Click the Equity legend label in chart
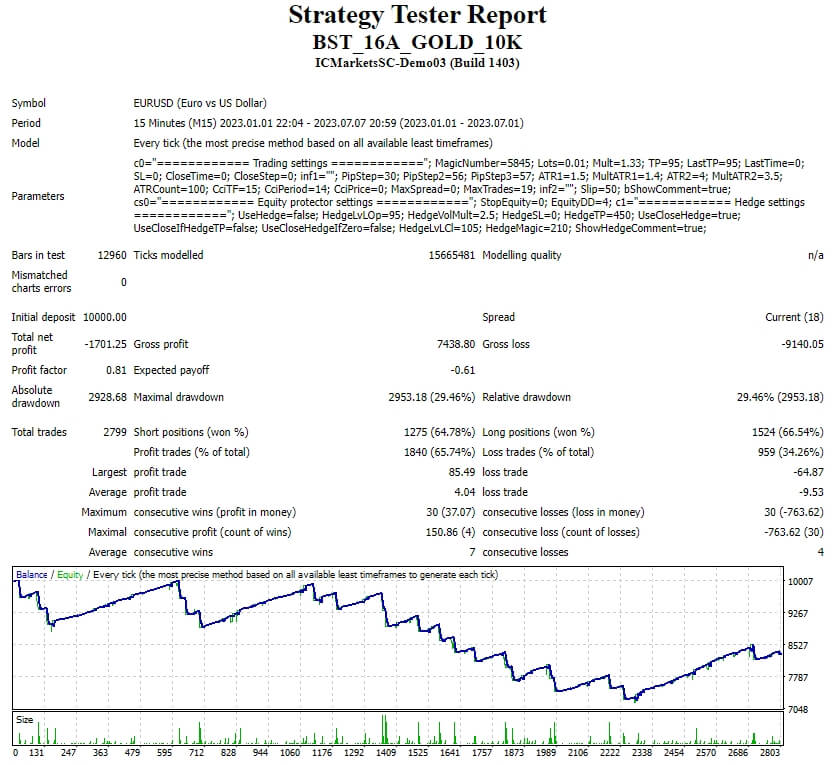Screen dimensions: 838x765 (x=70, y=575)
